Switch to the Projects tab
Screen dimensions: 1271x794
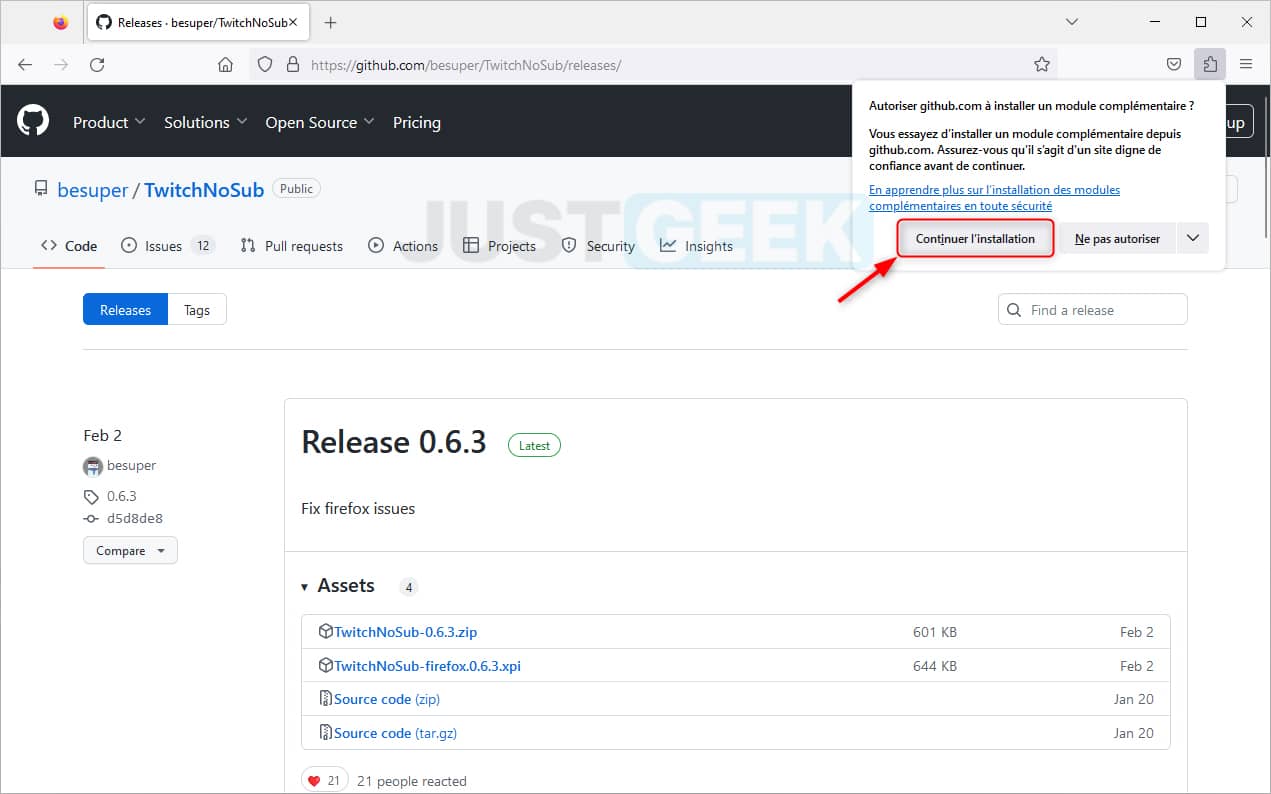[x=499, y=246]
